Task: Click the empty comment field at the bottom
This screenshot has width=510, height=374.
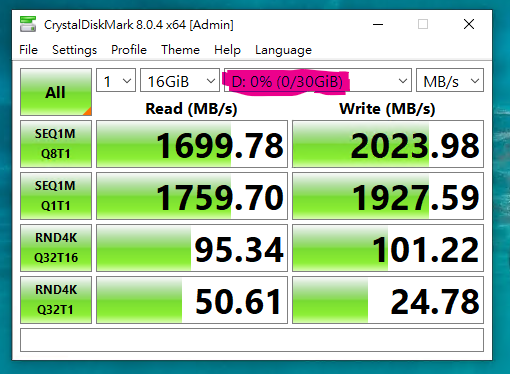Action: (252, 340)
